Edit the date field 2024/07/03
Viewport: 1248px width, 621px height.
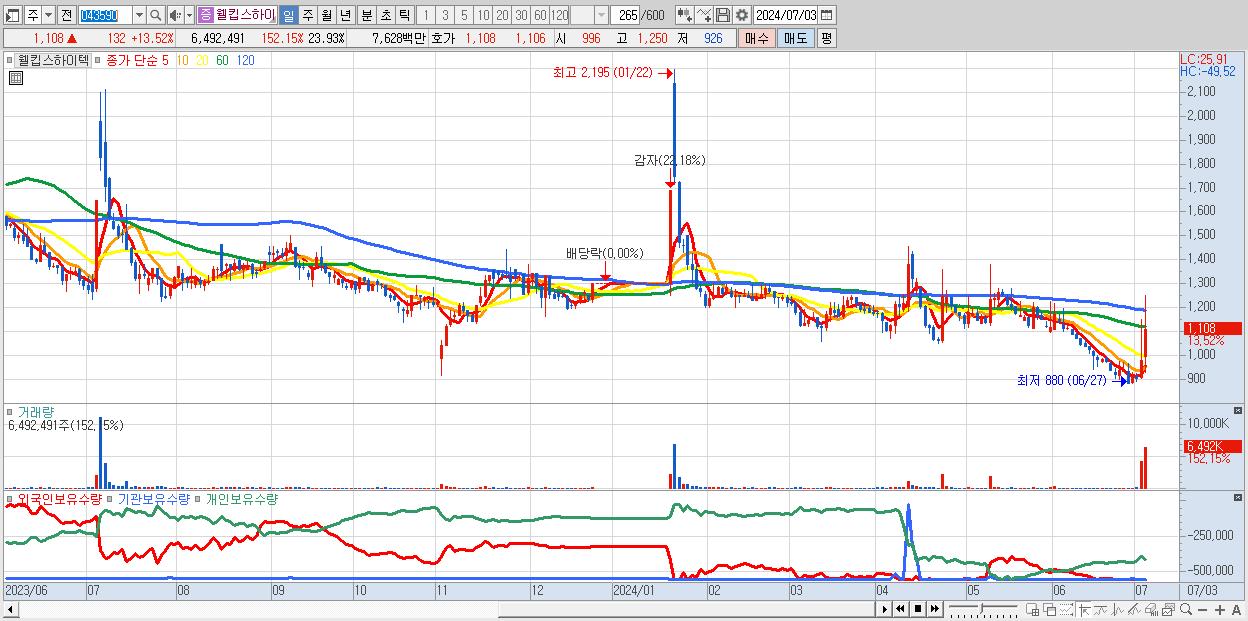tap(786, 15)
